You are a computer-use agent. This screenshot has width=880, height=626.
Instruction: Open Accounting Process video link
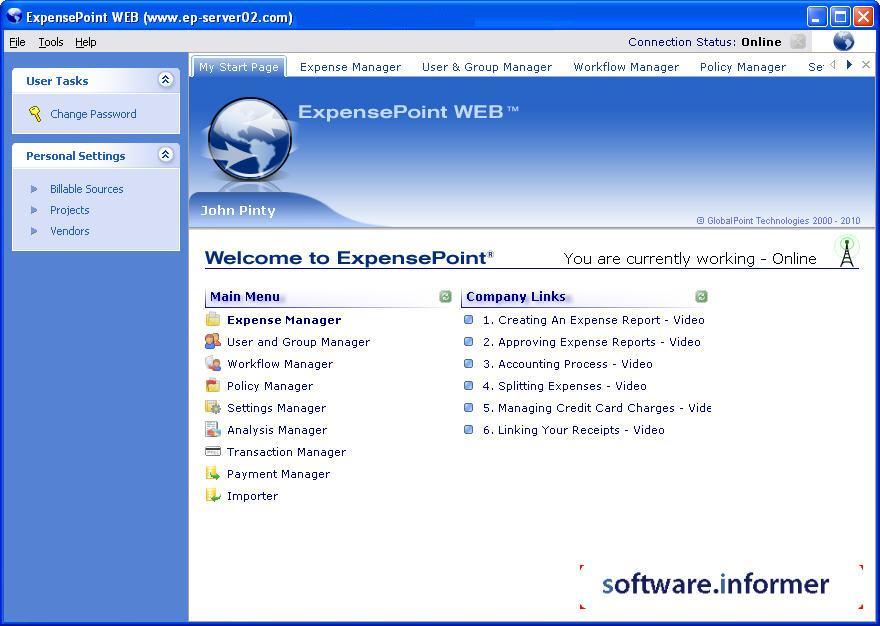567,364
